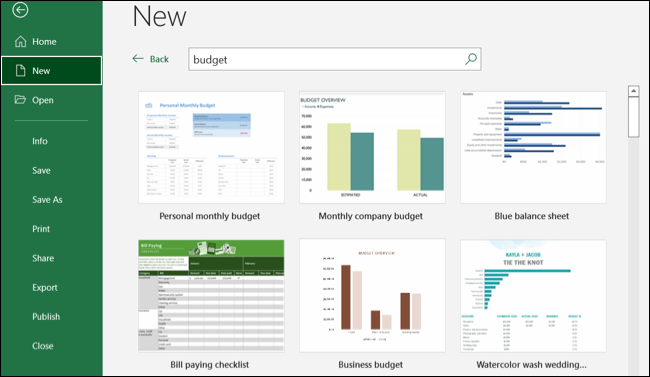This screenshot has height=377, width=650.
Task: Click the Back link beside search box
Action: click(x=159, y=59)
